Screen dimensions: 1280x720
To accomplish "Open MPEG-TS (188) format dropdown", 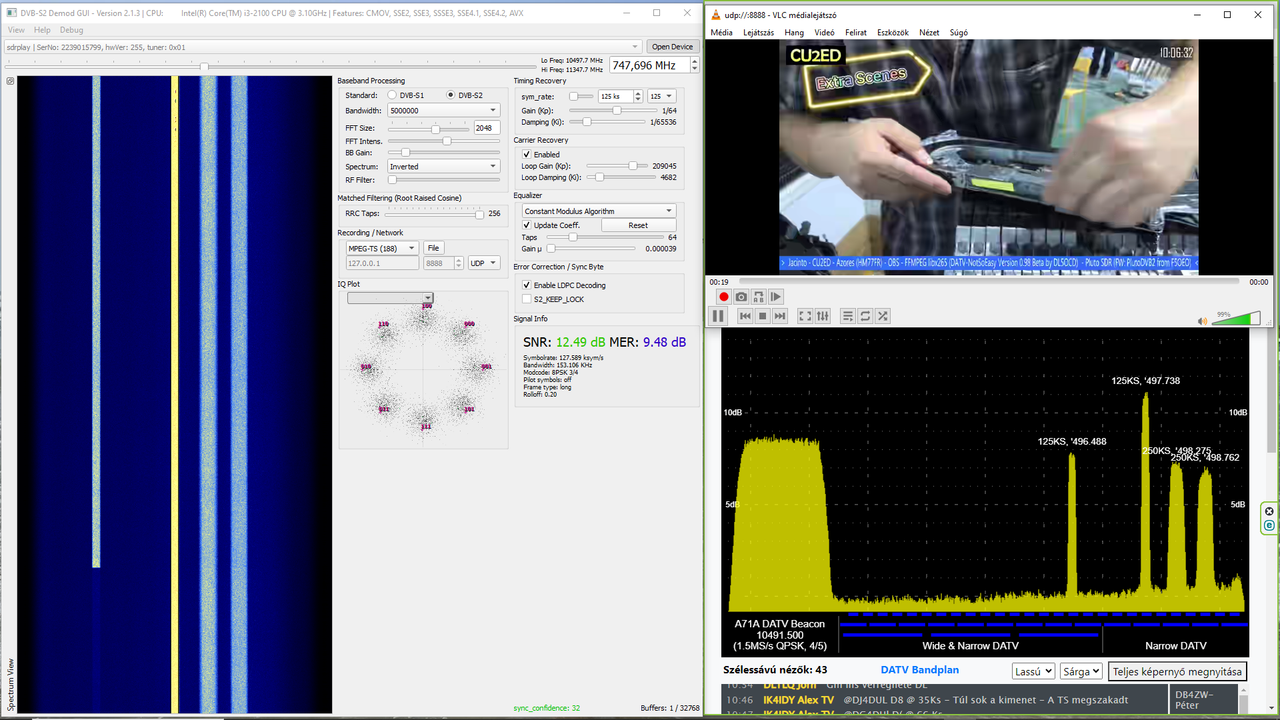I will [382, 248].
